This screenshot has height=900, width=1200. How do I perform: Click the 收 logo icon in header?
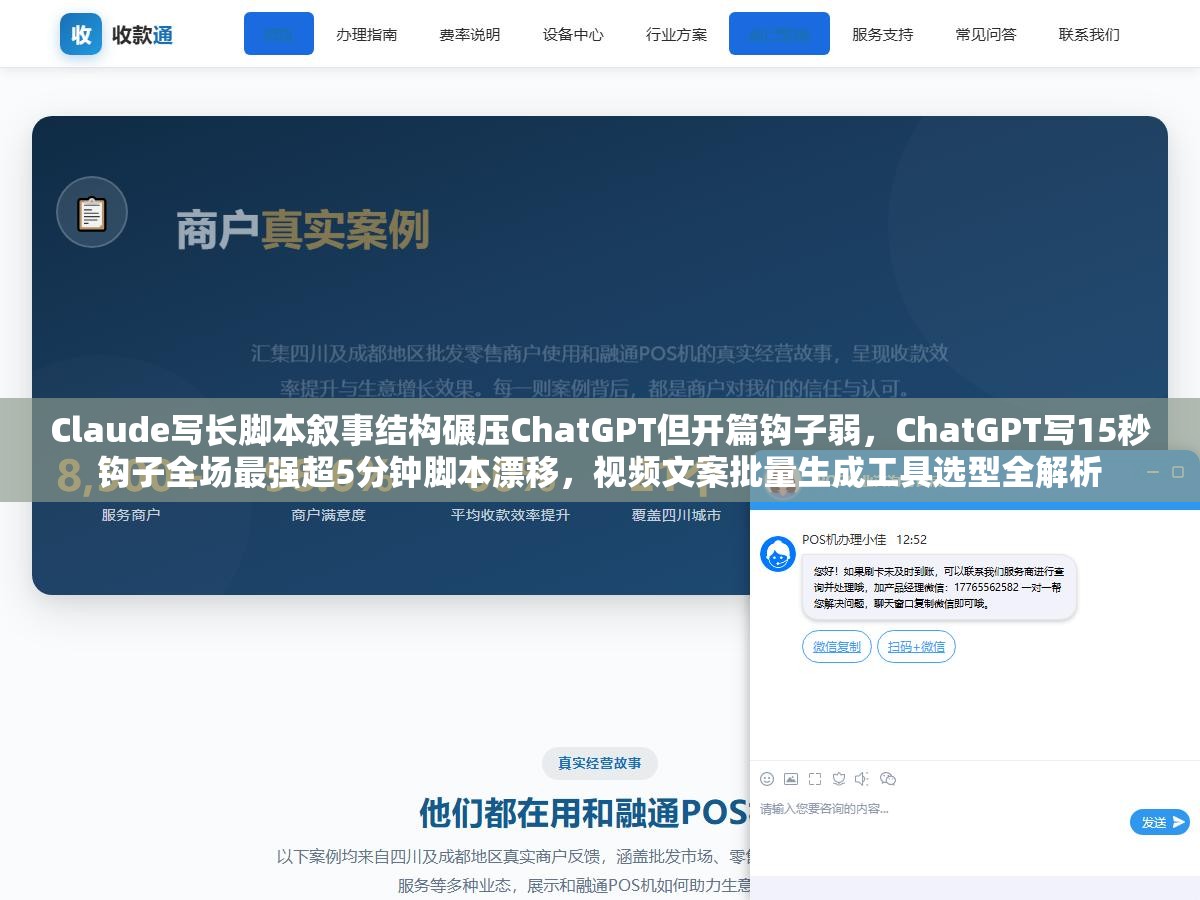pos(81,34)
